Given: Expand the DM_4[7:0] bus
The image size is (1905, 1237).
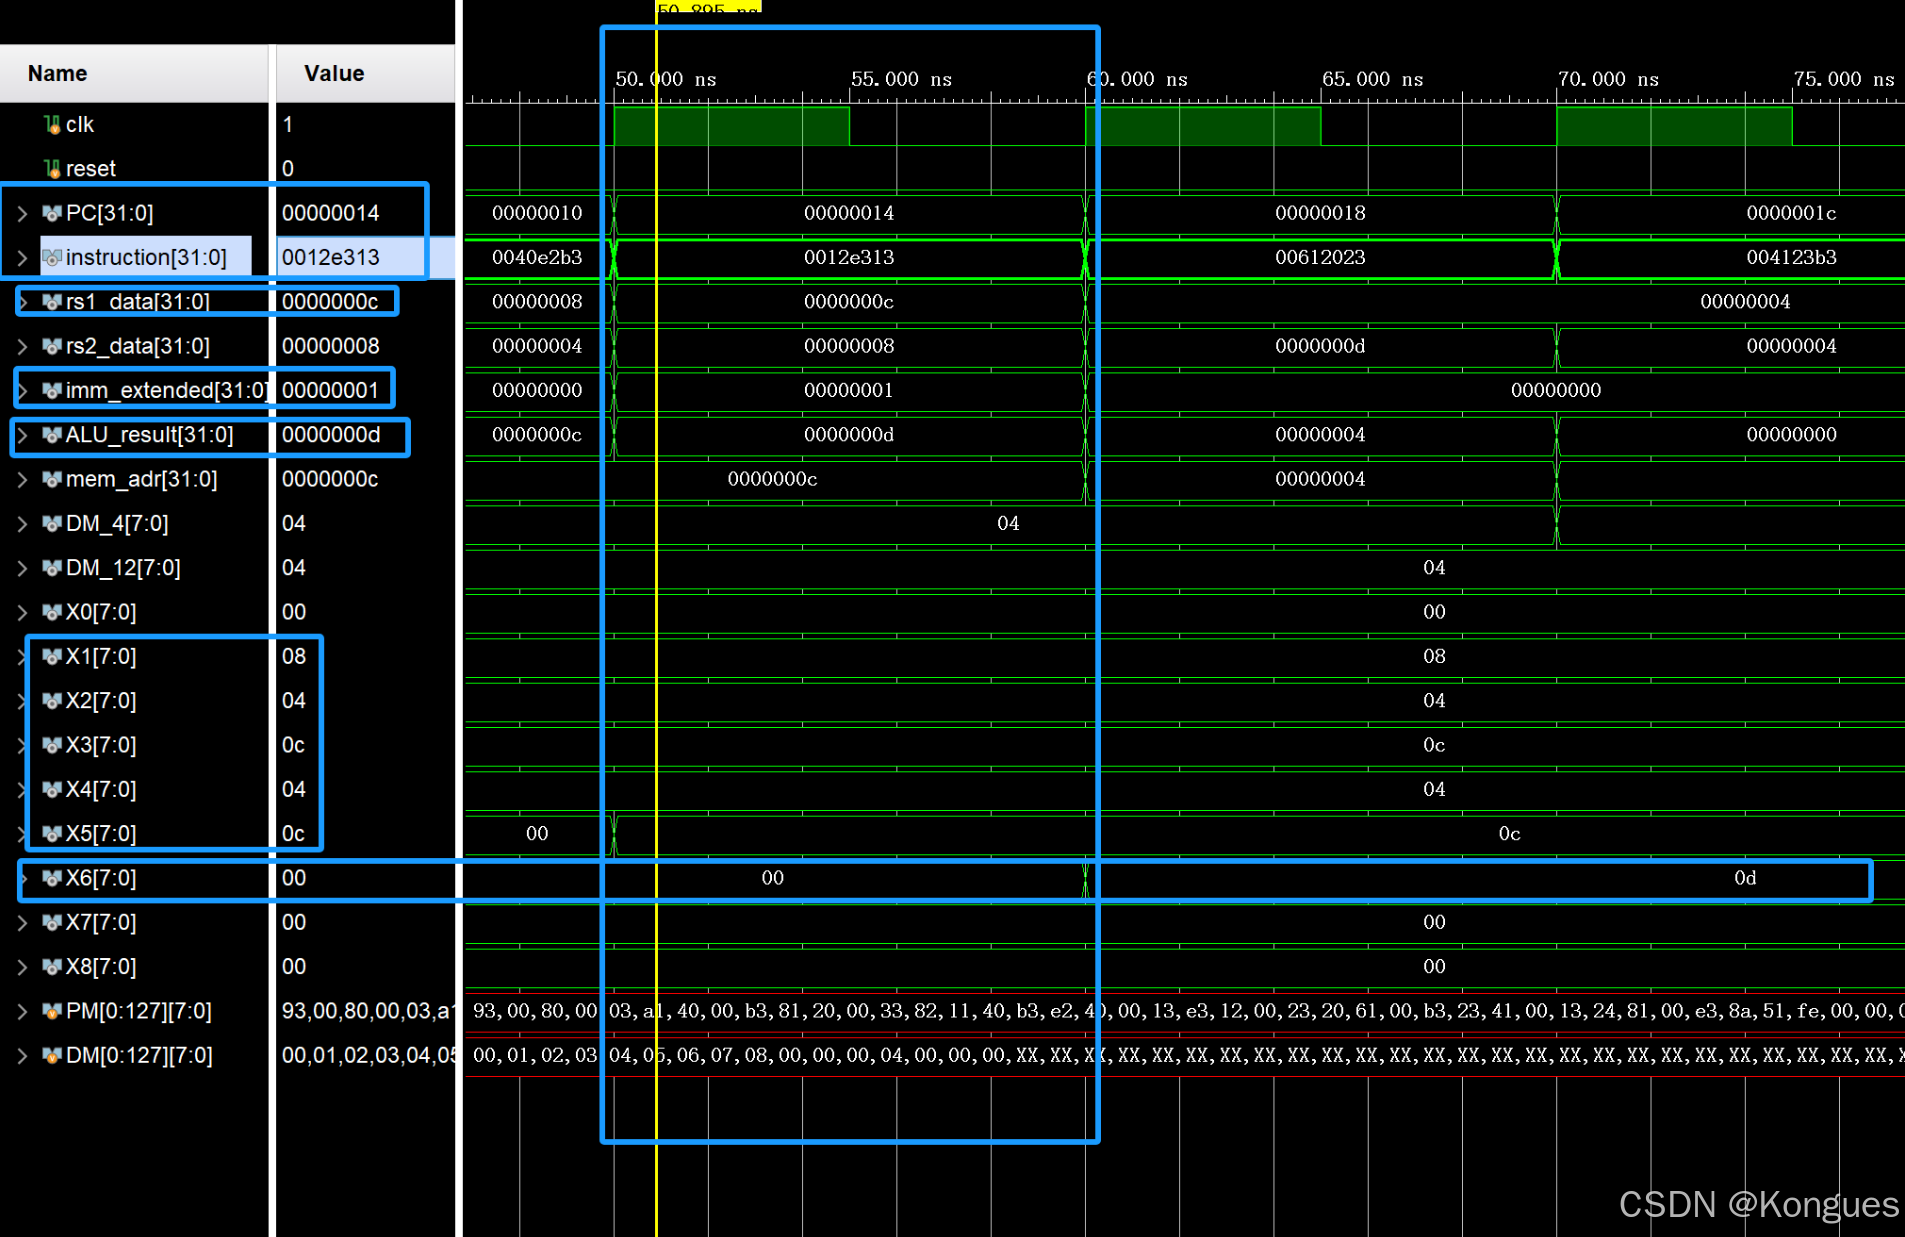Looking at the screenshot, I should 22,523.
